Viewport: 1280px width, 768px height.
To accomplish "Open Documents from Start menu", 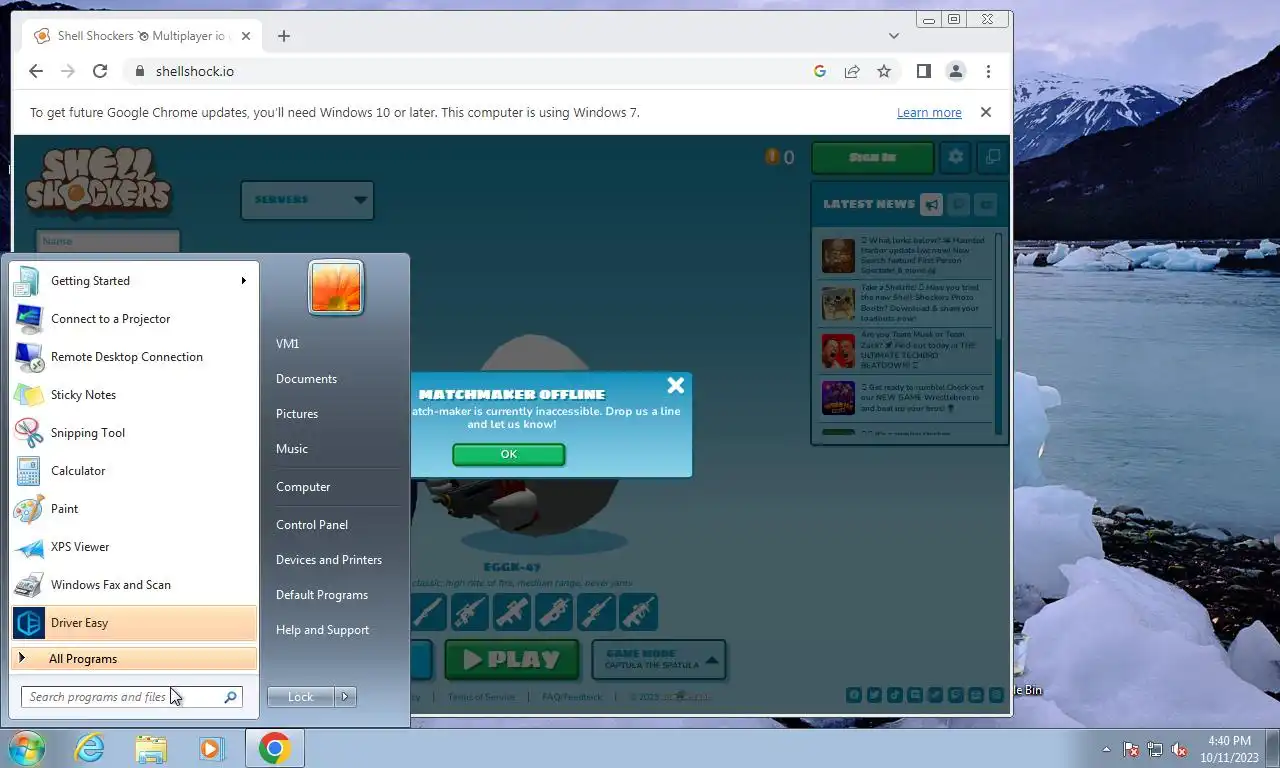I will (x=306, y=379).
